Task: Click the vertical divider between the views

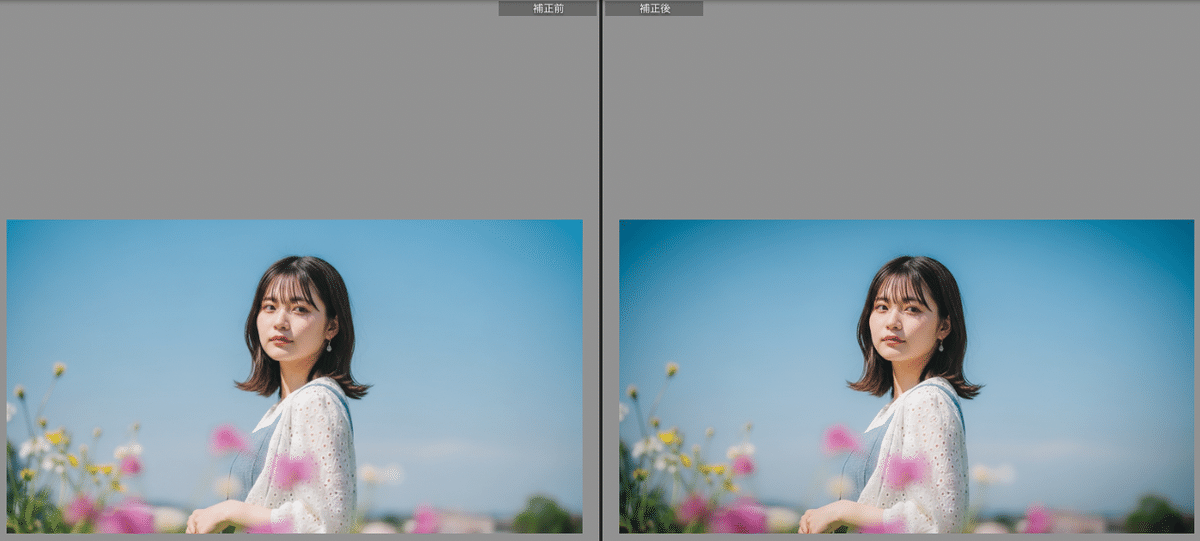Action: point(600,270)
